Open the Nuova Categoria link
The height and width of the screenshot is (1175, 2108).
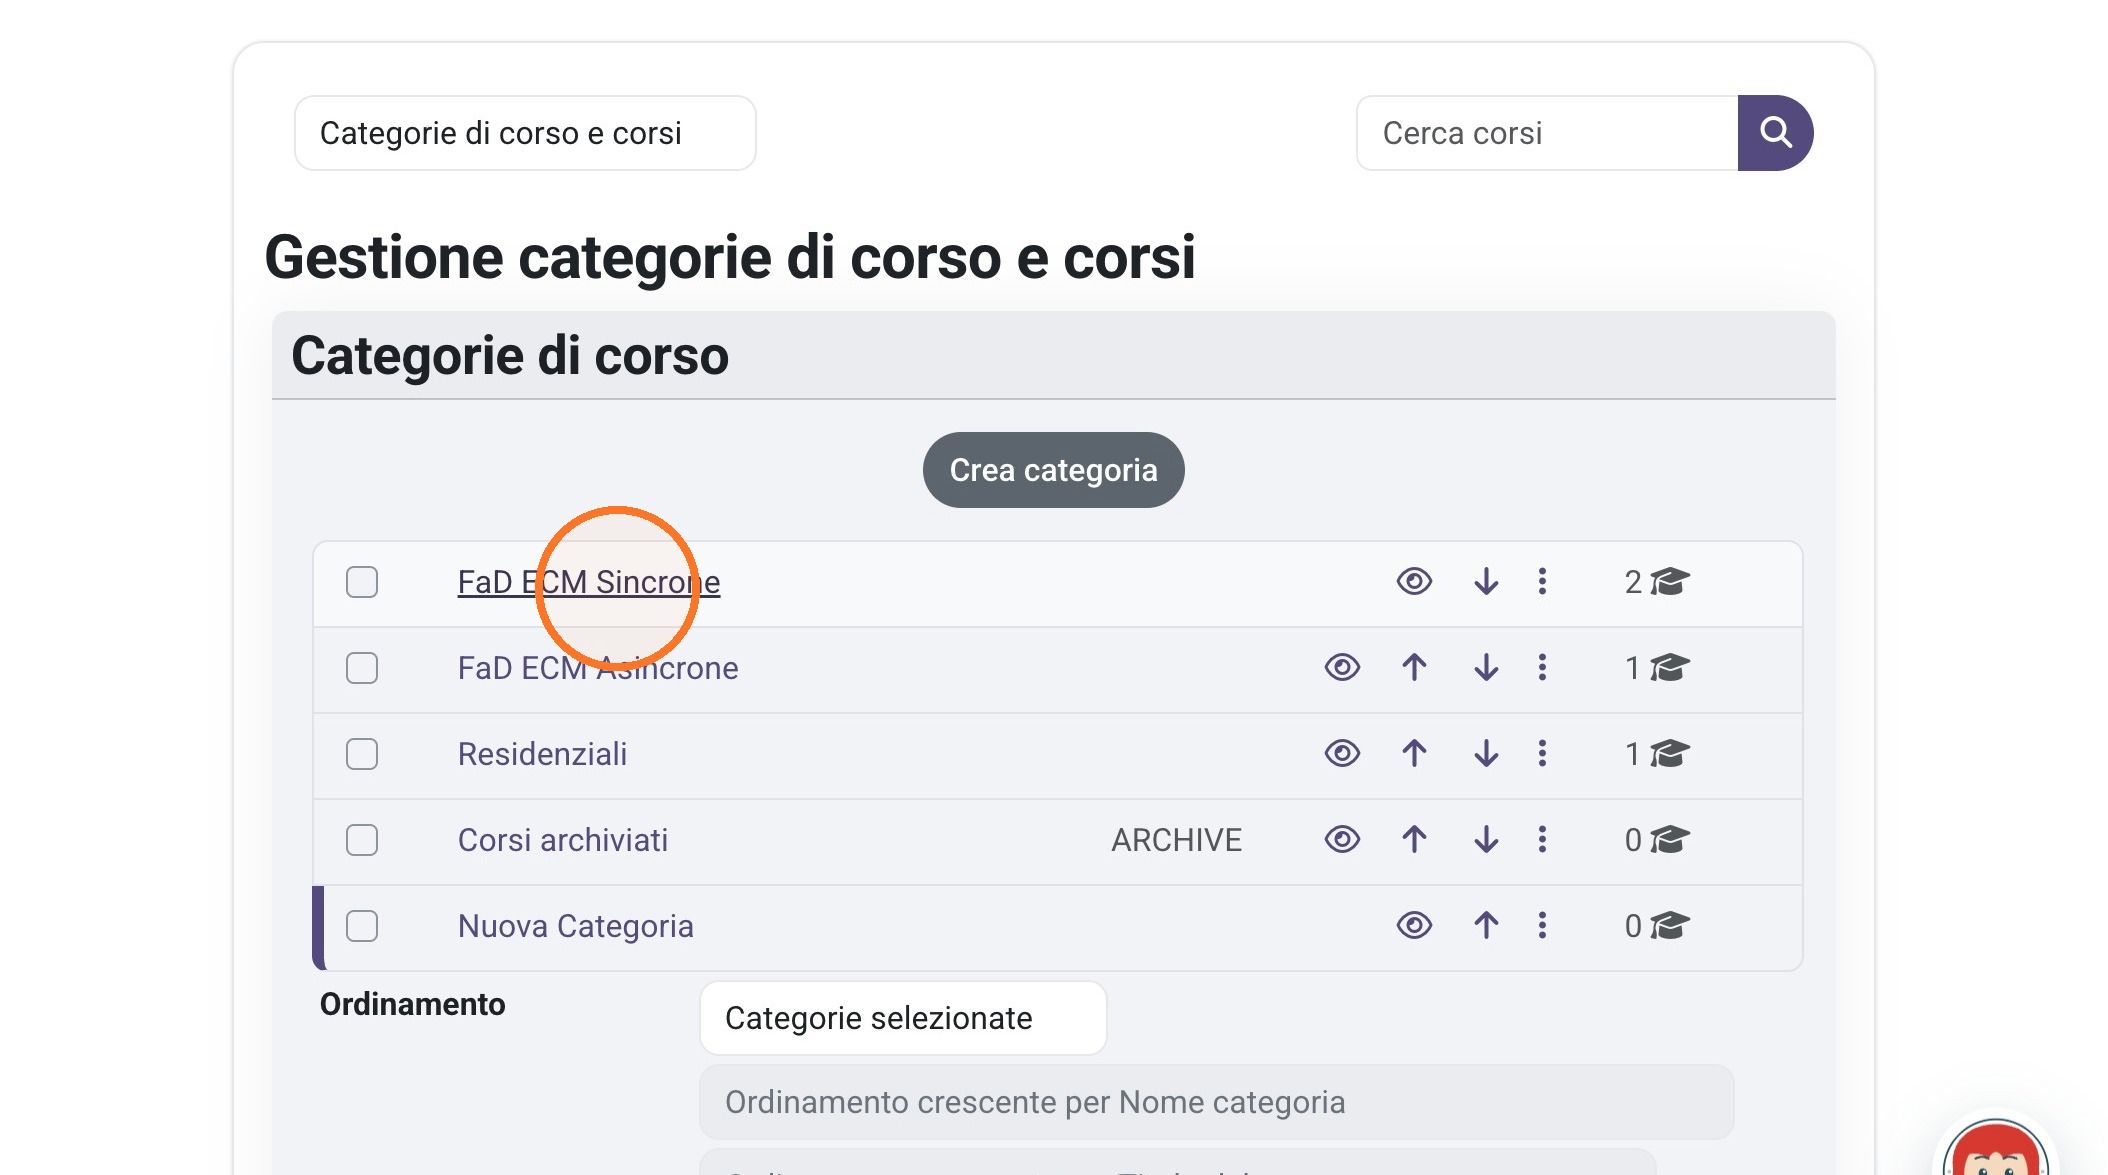(575, 926)
